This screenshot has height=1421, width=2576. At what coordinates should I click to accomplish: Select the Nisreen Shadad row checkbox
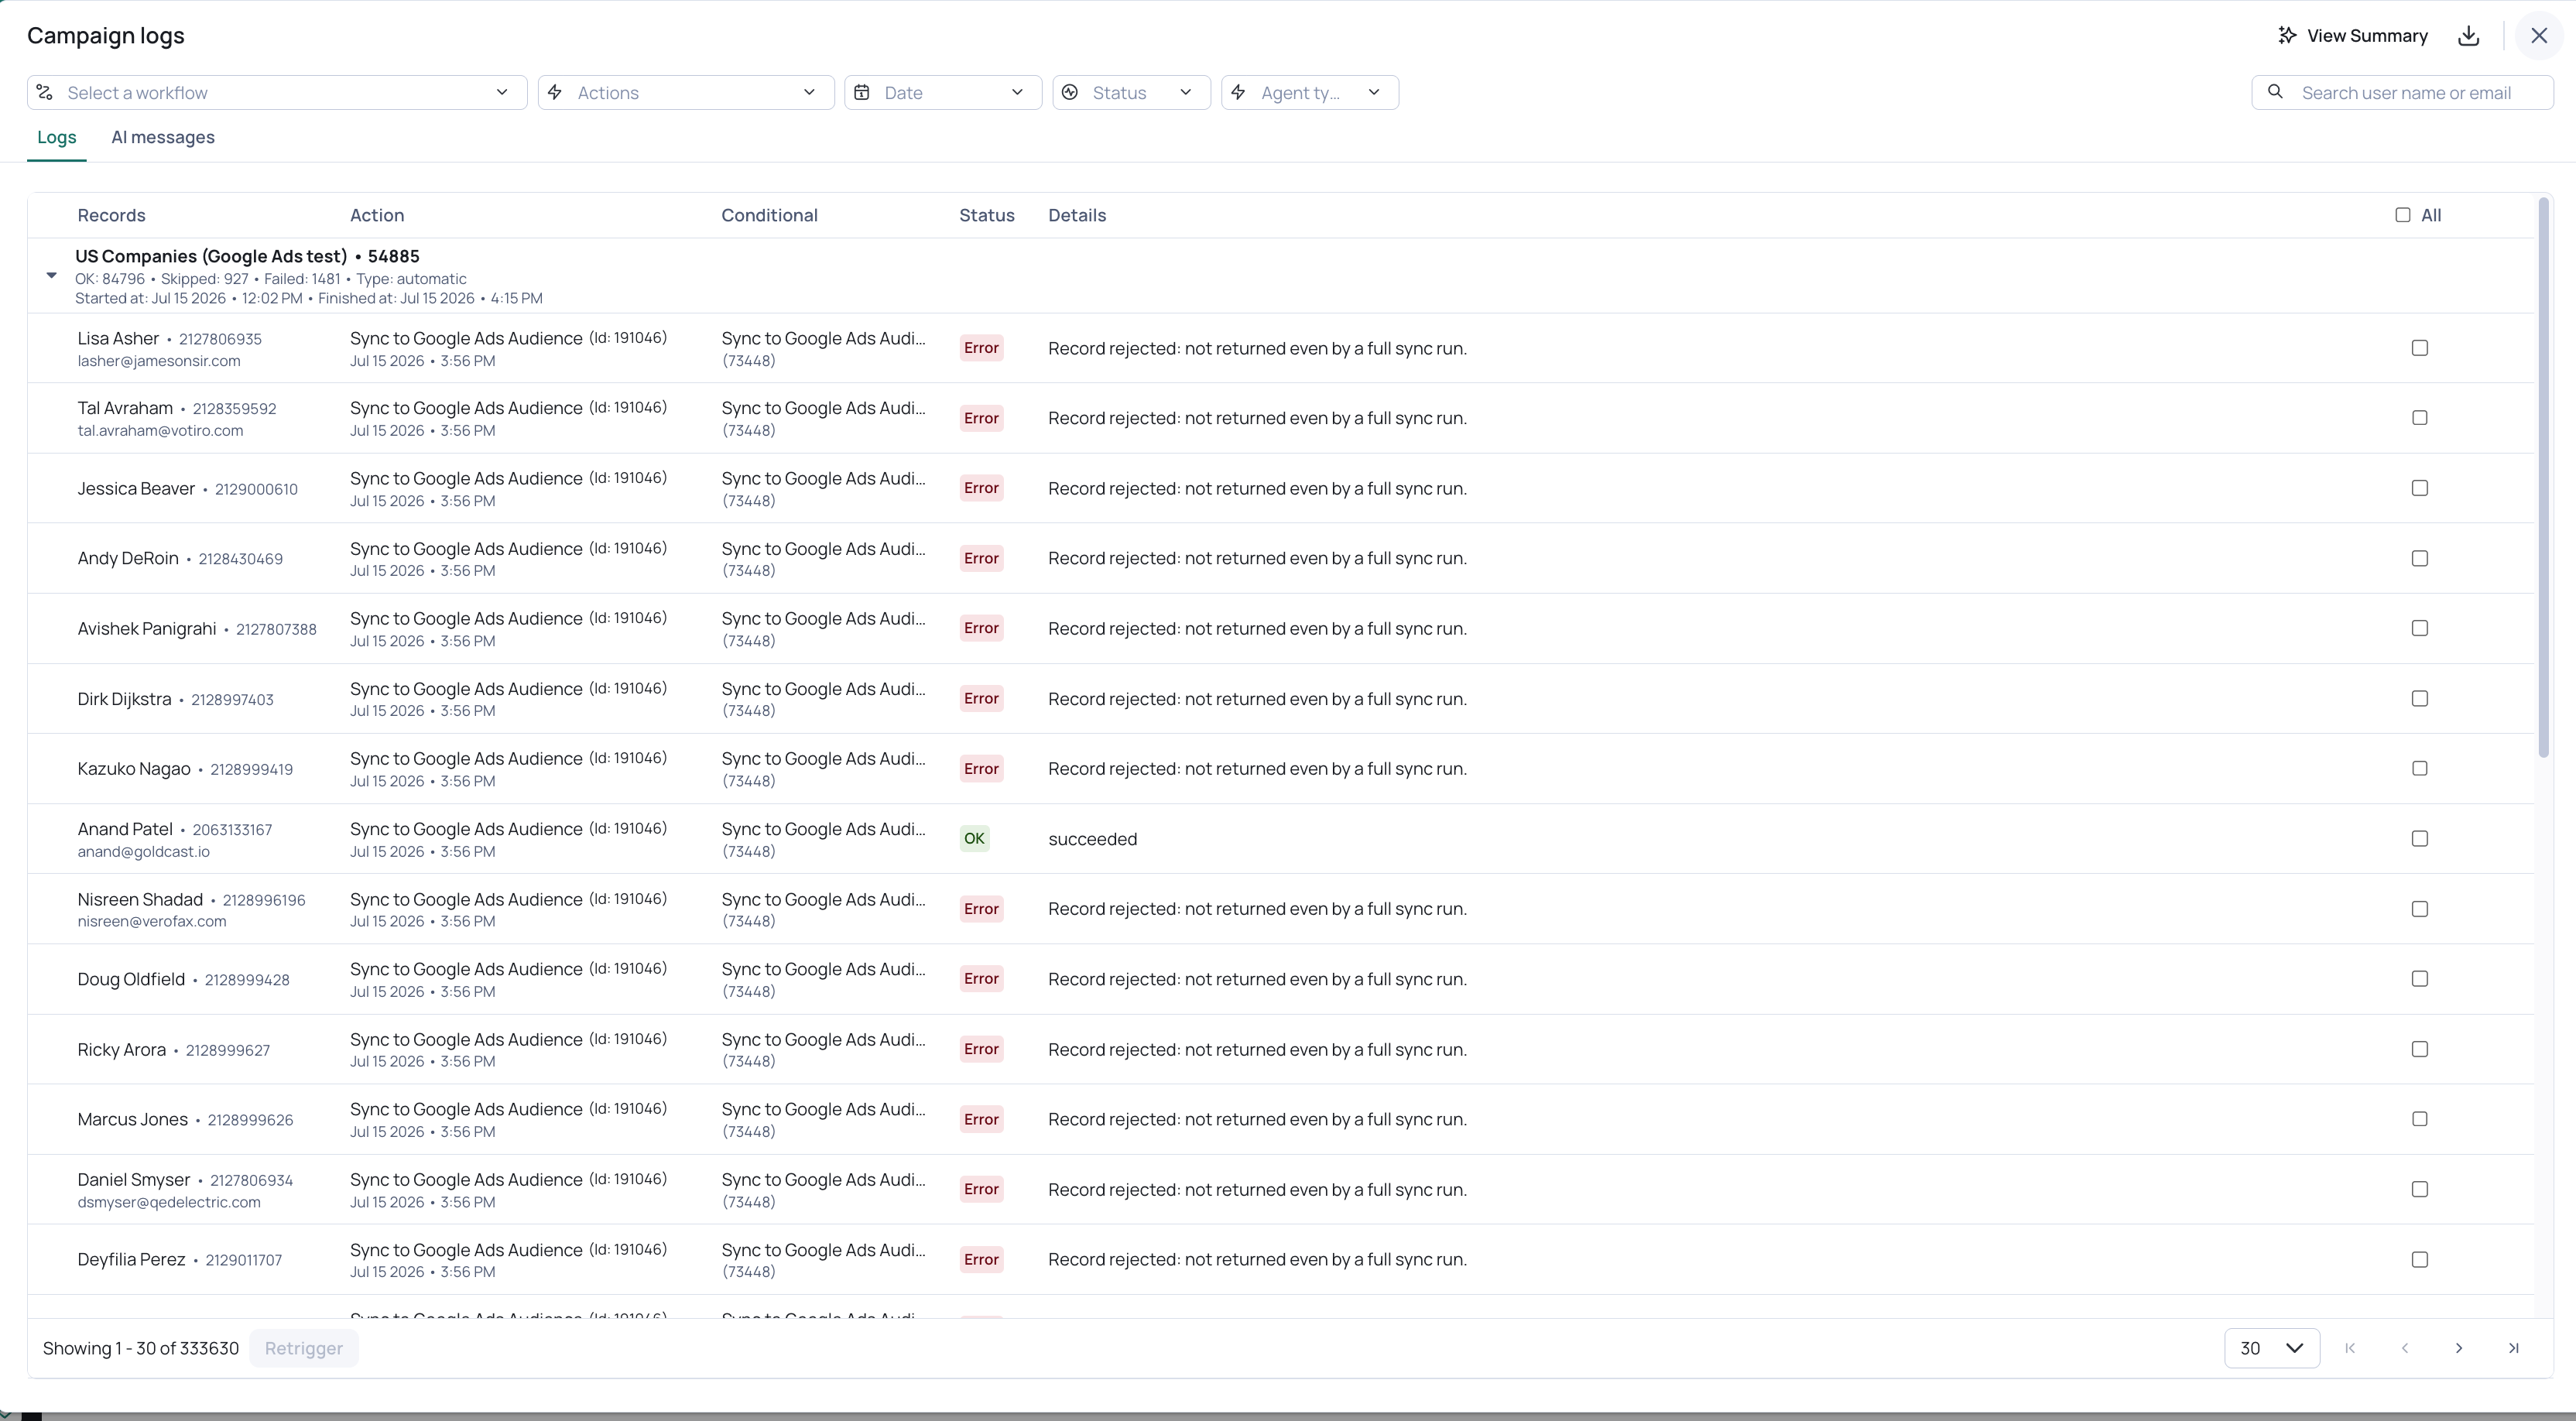2420,909
